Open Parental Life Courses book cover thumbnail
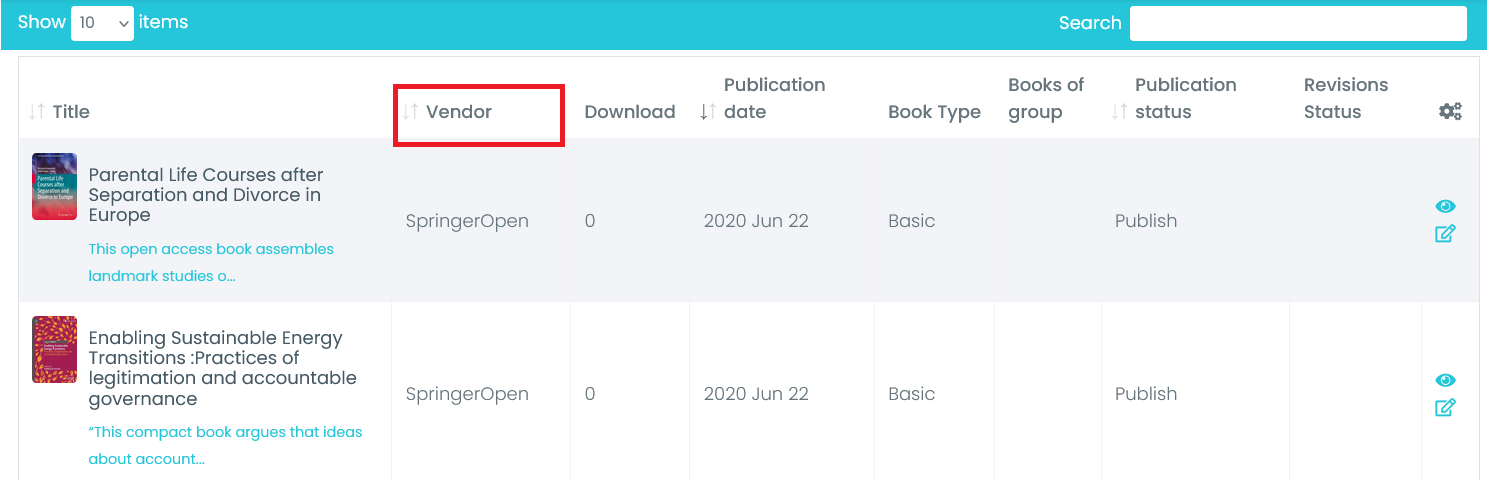This screenshot has height=483, width=1487. coord(54,186)
